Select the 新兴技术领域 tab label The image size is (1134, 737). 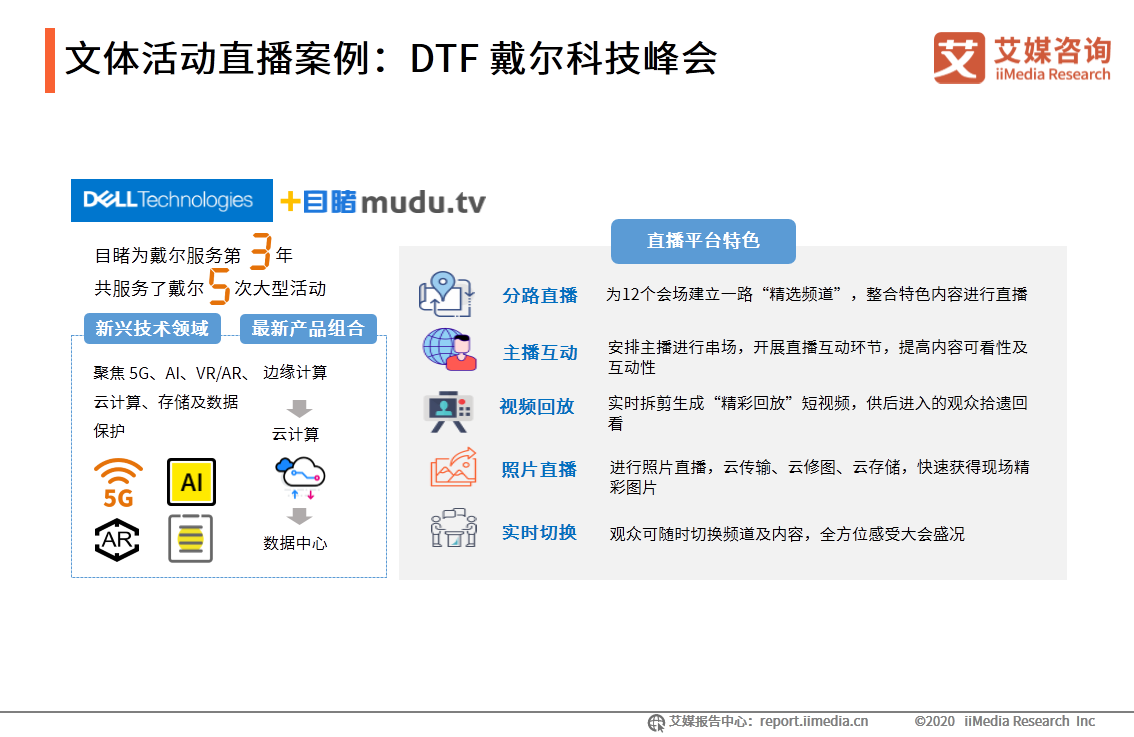153,328
